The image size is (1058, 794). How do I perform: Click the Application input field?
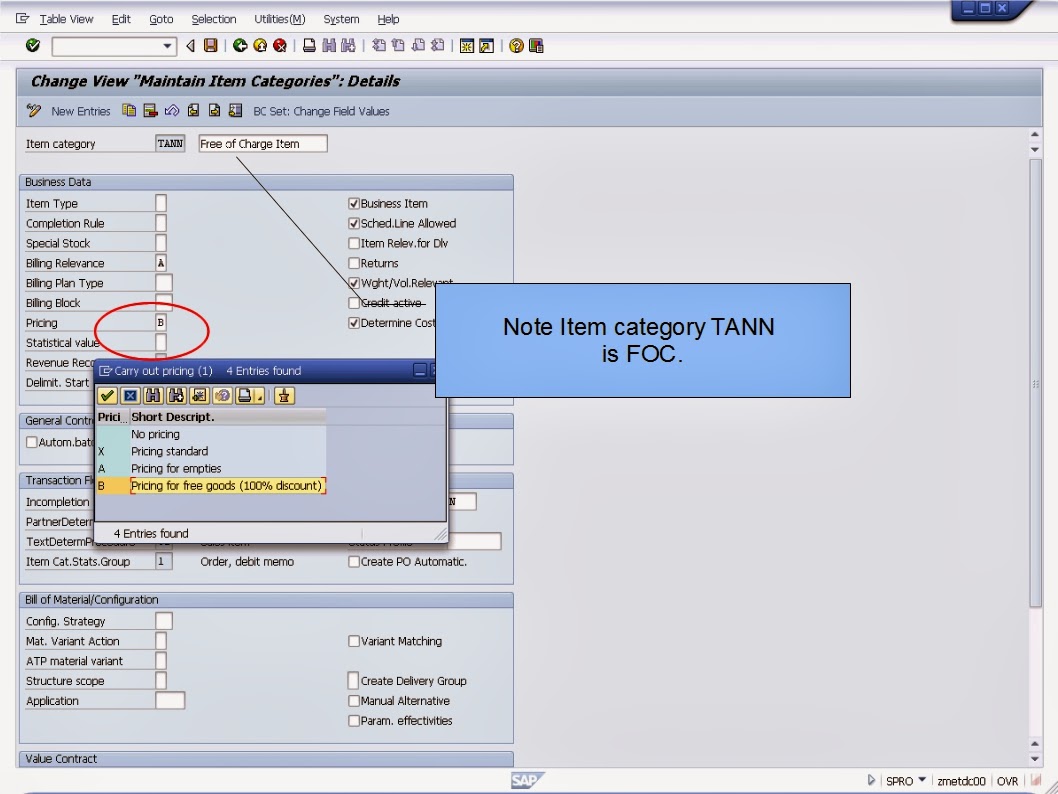(x=169, y=701)
